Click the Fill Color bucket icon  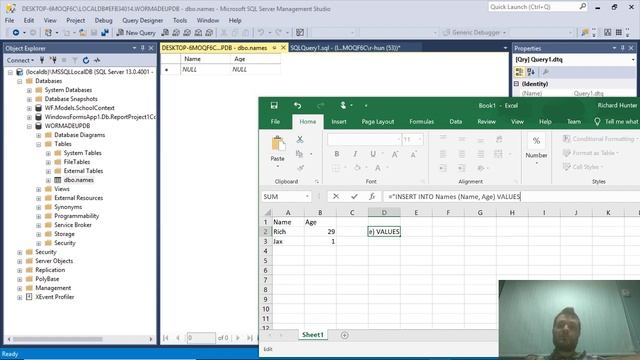click(x=357, y=168)
